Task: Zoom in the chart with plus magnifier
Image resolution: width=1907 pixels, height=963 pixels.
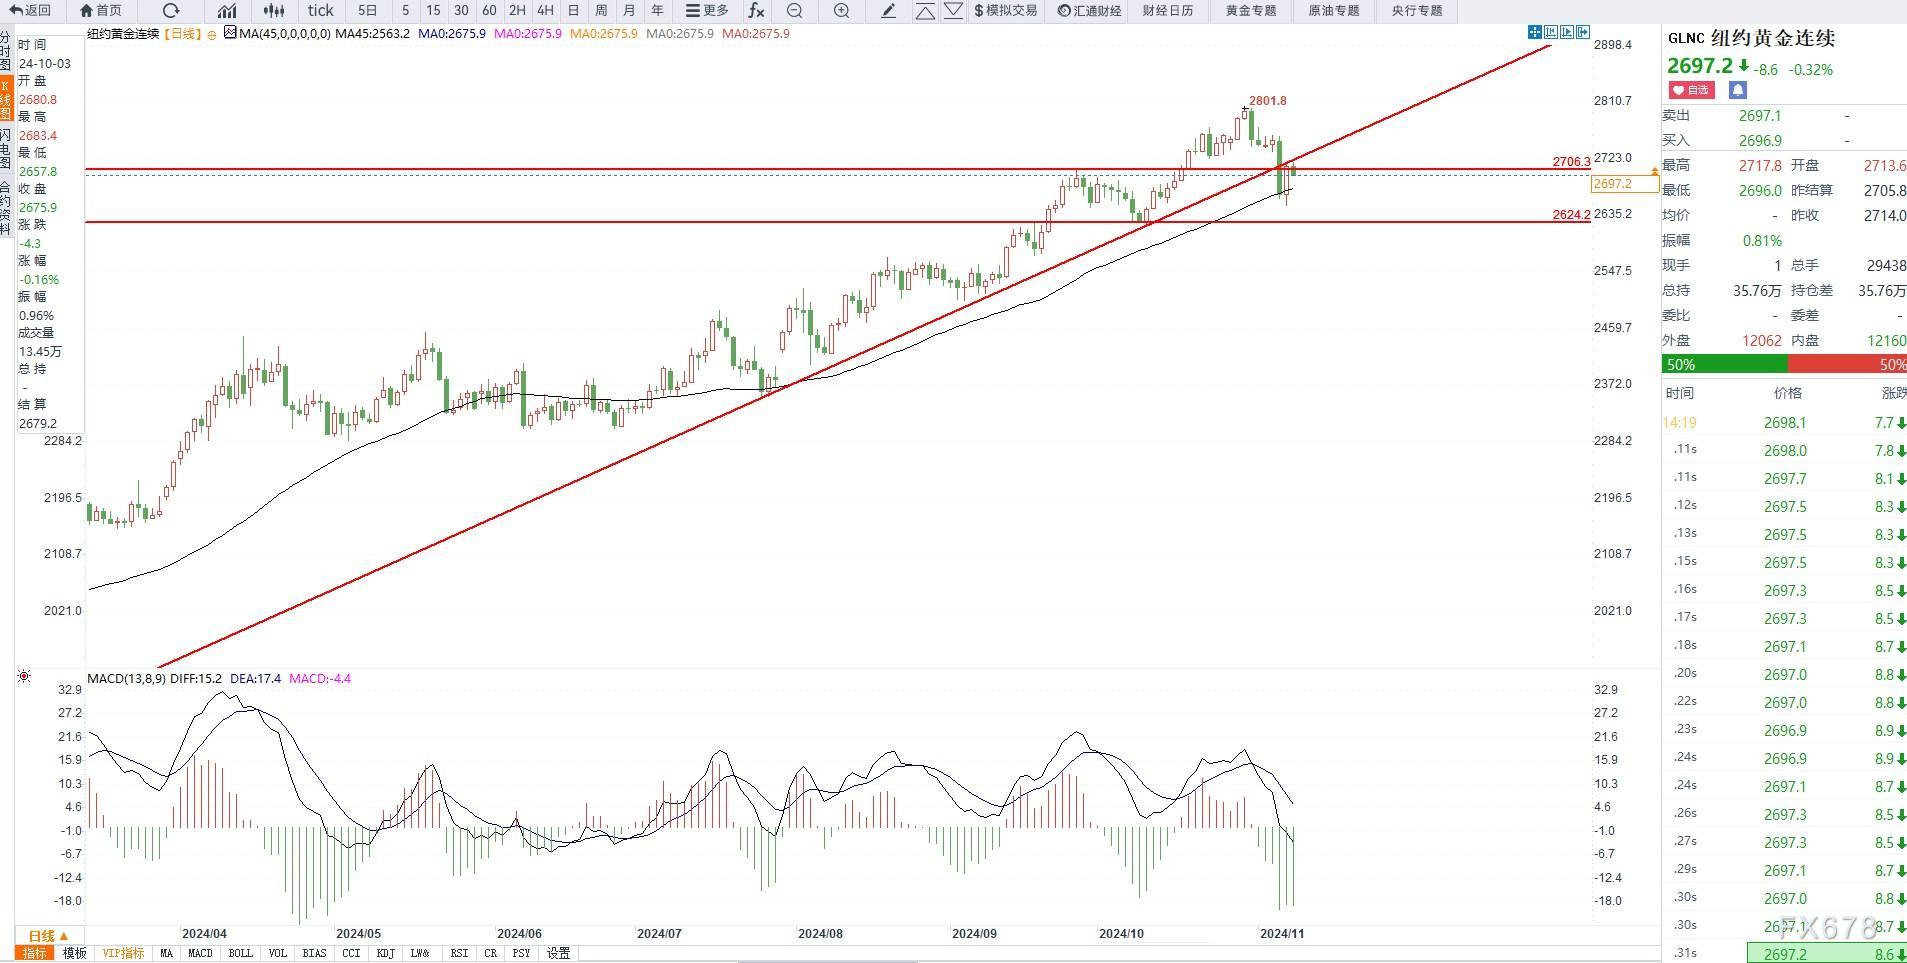Action: [x=841, y=11]
